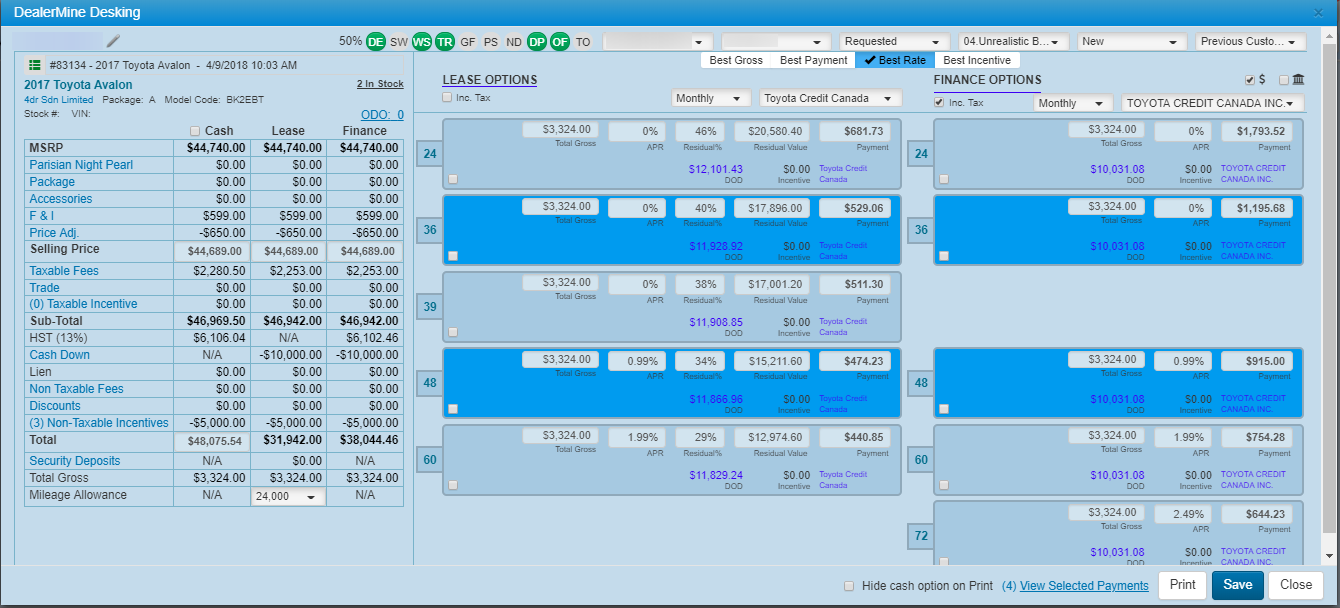Click the green DE status badge
The width and height of the screenshot is (1340, 608).
coord(375,42)
